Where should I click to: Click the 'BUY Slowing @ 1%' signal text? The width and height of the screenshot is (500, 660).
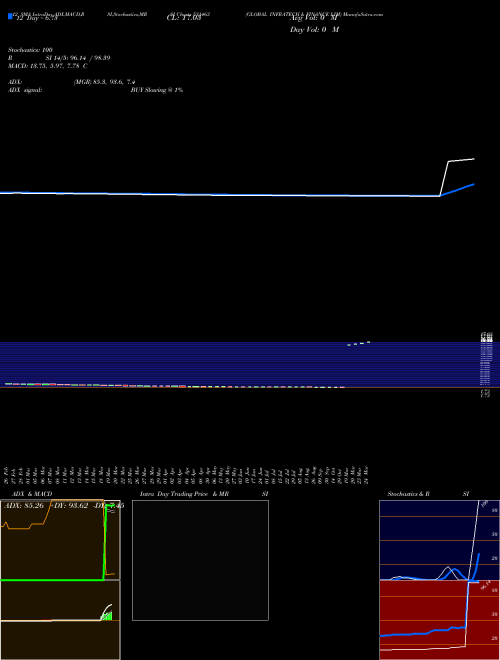point(157,90)
